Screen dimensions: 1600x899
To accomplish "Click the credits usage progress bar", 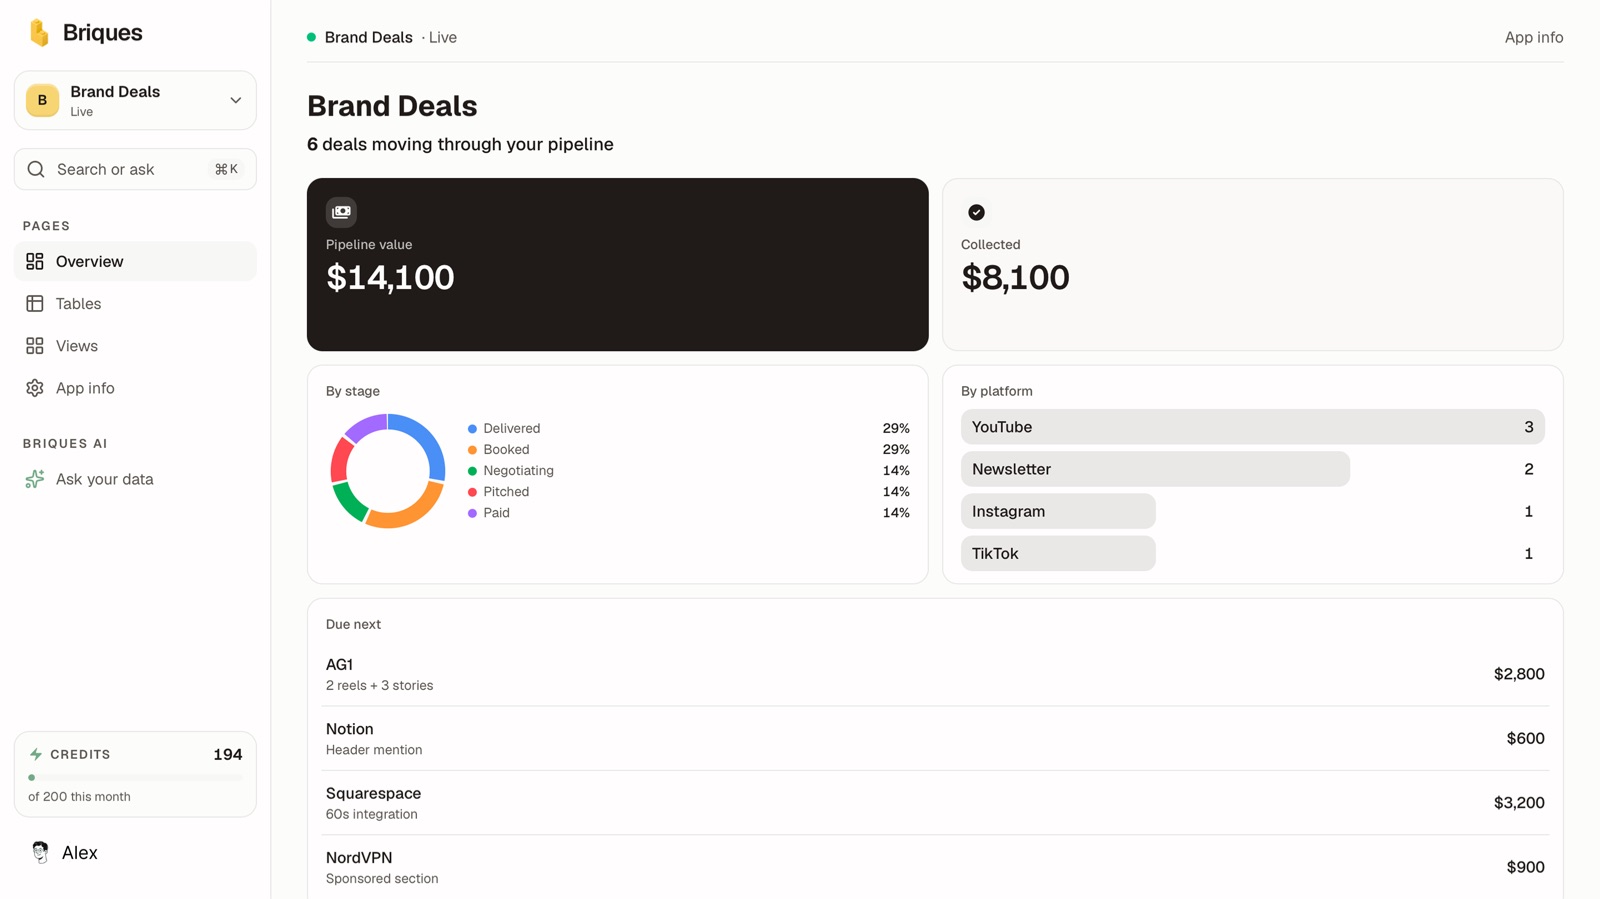I will (135, 777).
